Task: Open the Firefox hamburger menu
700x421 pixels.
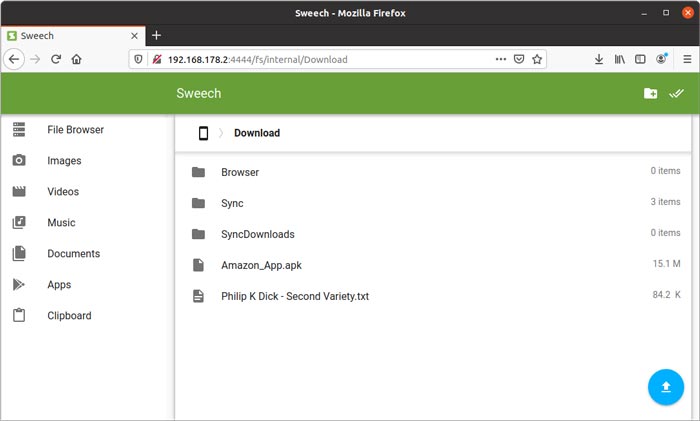Action: click(x=688, y=59)
